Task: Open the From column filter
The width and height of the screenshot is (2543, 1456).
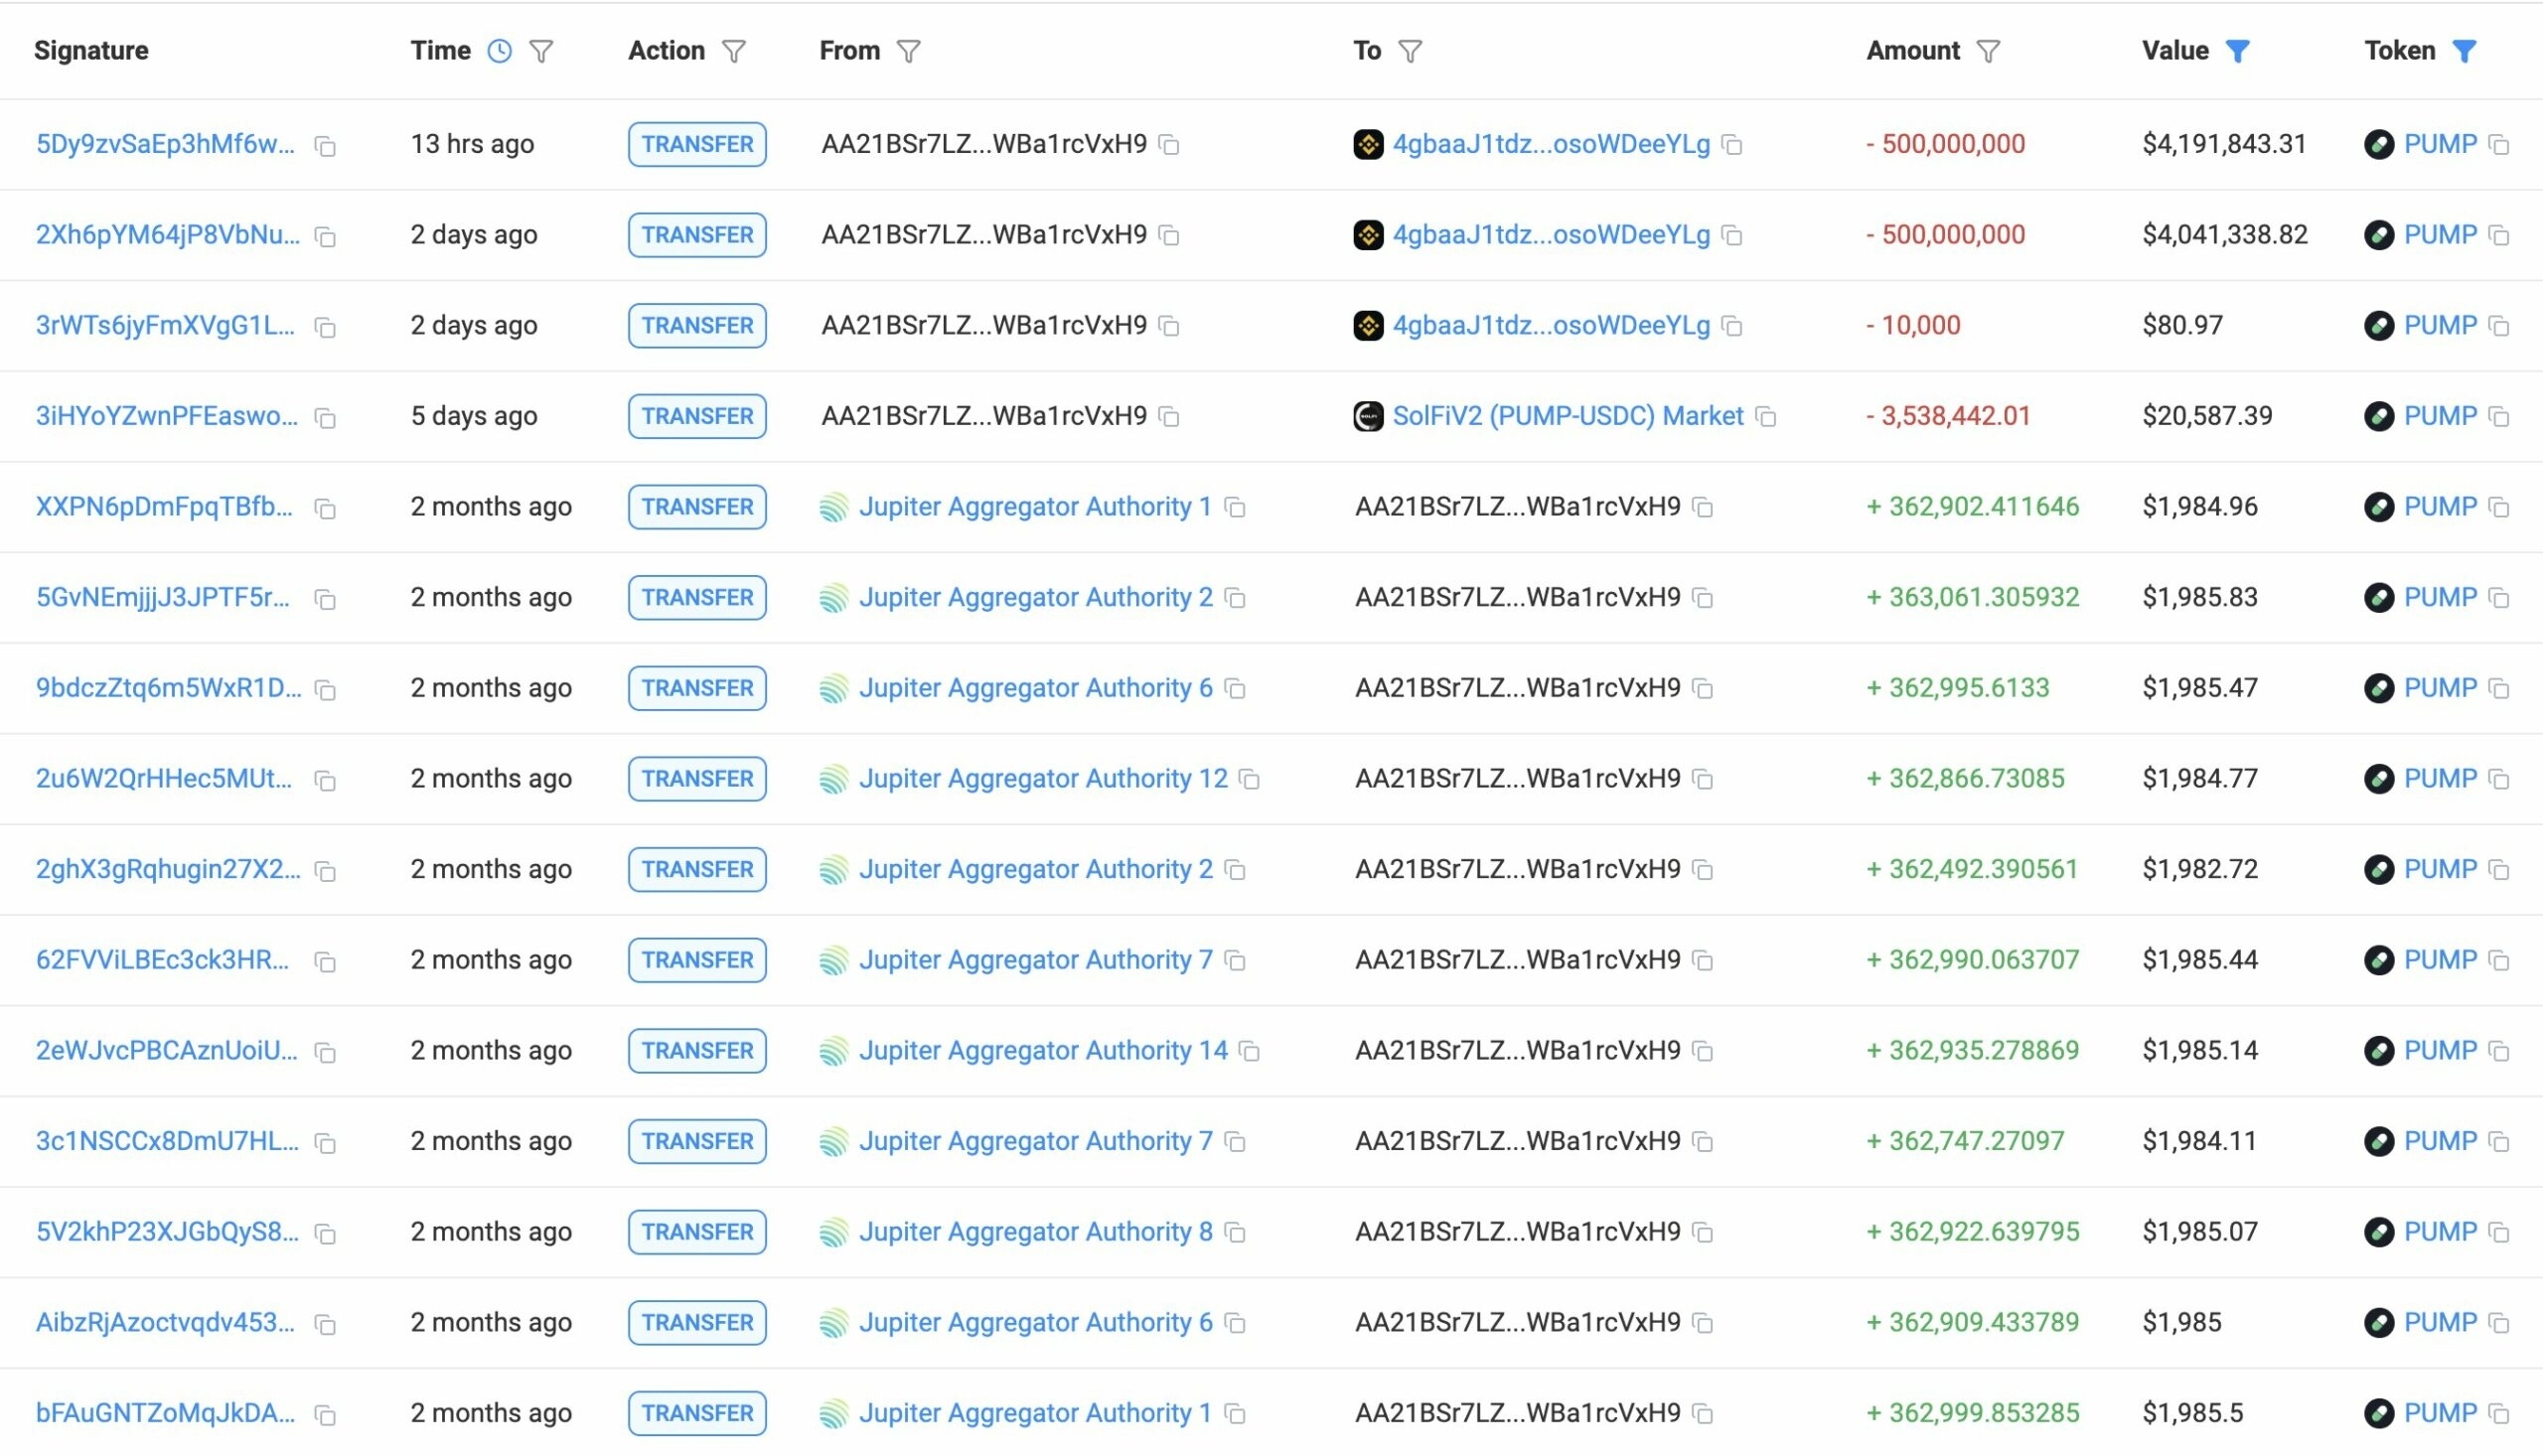Action: pos(908,51)
